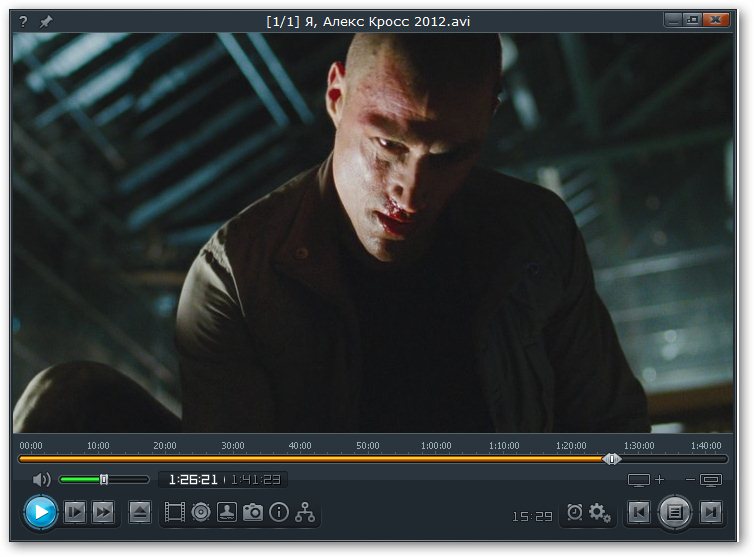The width and height of the screenshot is (754, 557).
Task: Click the eject/open file button
Action: 140,513
